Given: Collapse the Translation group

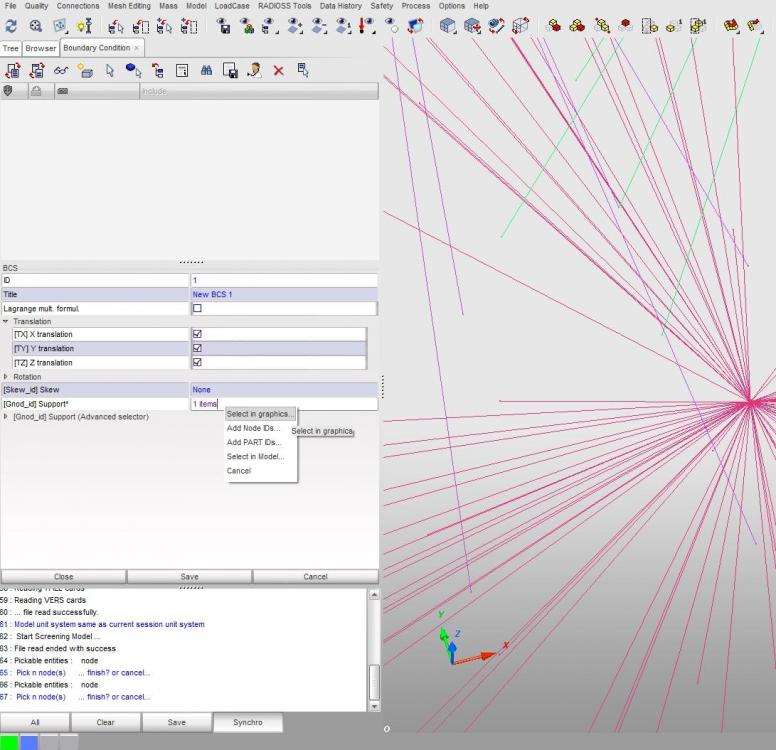Looking at the screenshot, I should coord(5,321).
